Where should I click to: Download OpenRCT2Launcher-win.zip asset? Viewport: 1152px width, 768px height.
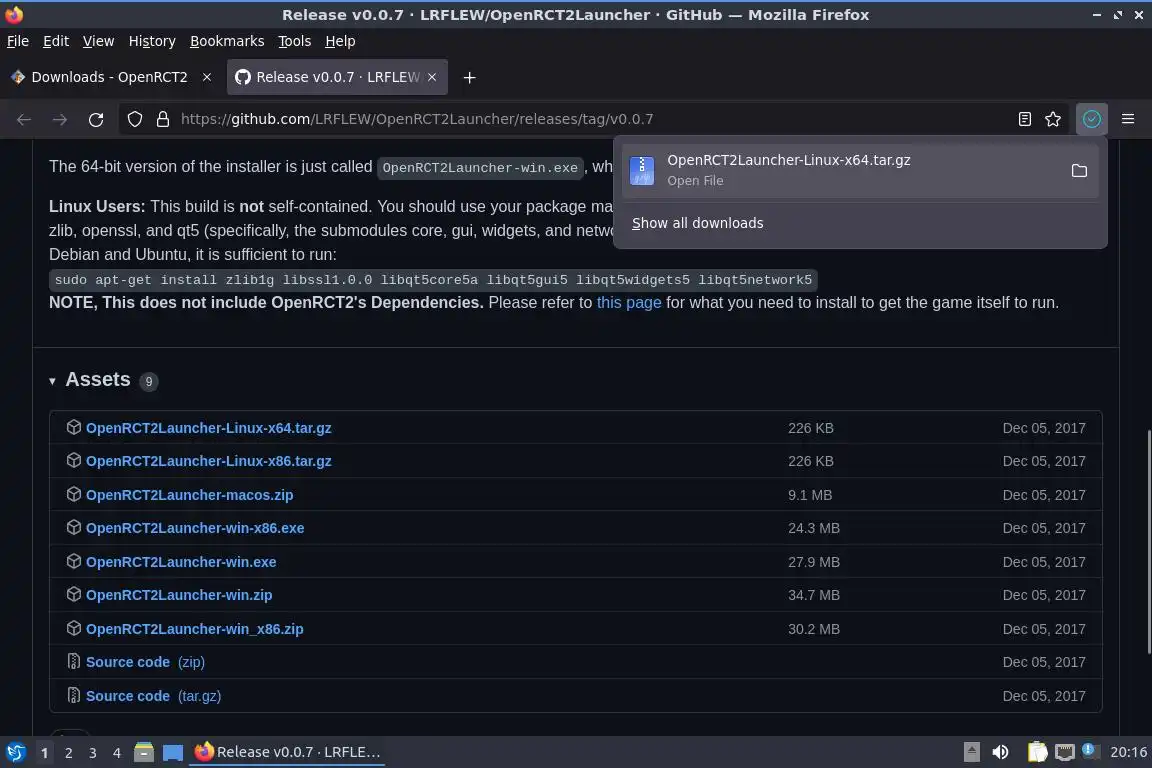click(x=179, y=595)
